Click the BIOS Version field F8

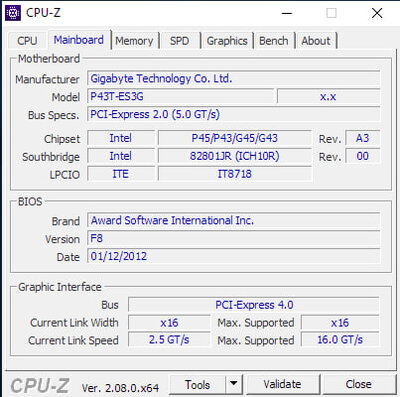(234, 239)
